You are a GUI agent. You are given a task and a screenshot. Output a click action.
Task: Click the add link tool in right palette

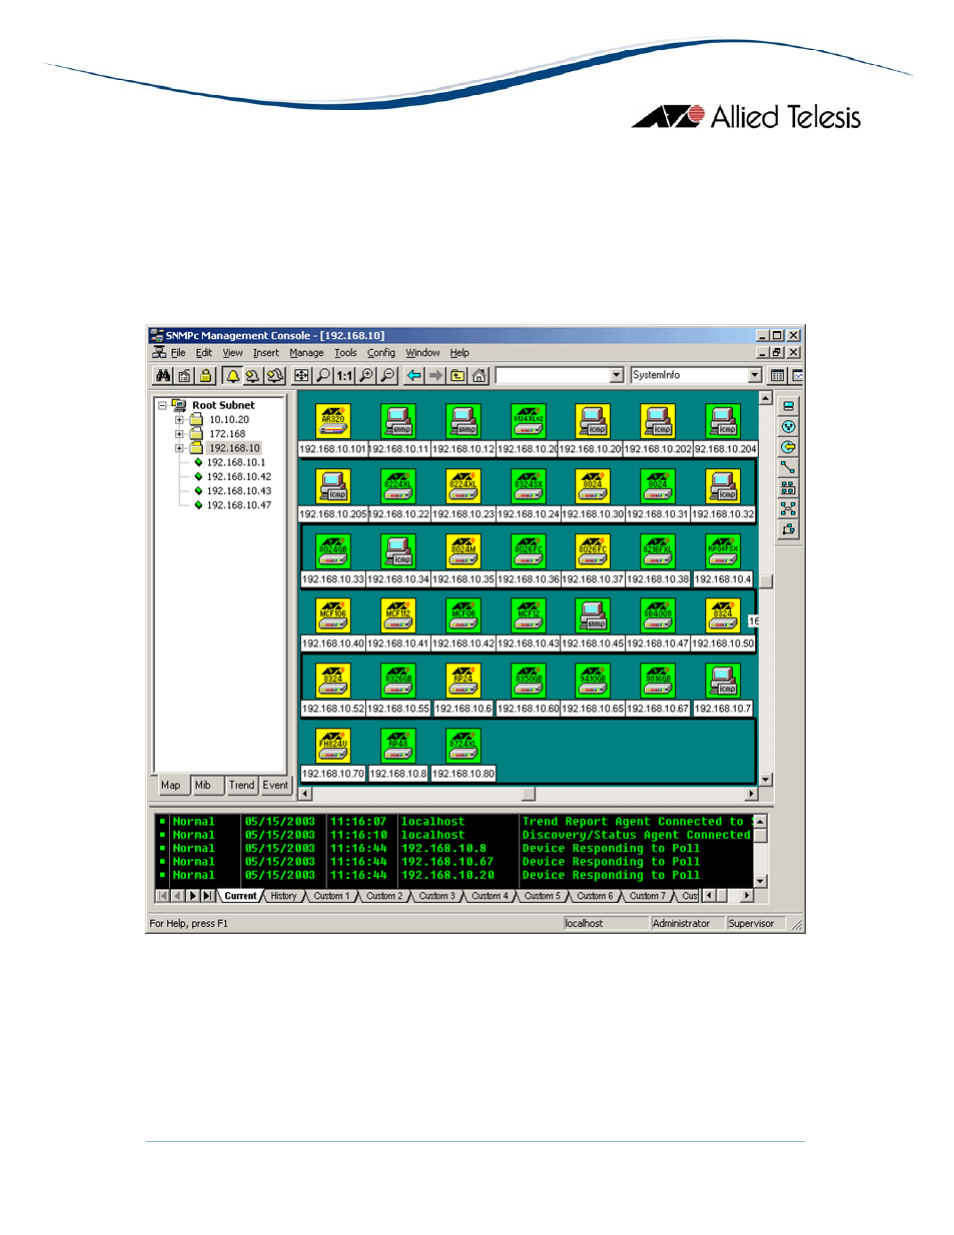click(x=788, y=467)
